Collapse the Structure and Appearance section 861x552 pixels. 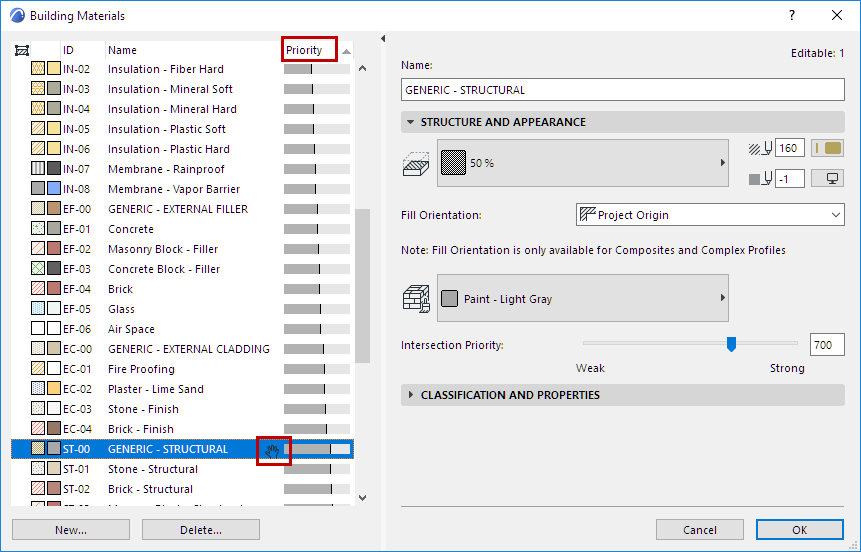click(410, 122)
